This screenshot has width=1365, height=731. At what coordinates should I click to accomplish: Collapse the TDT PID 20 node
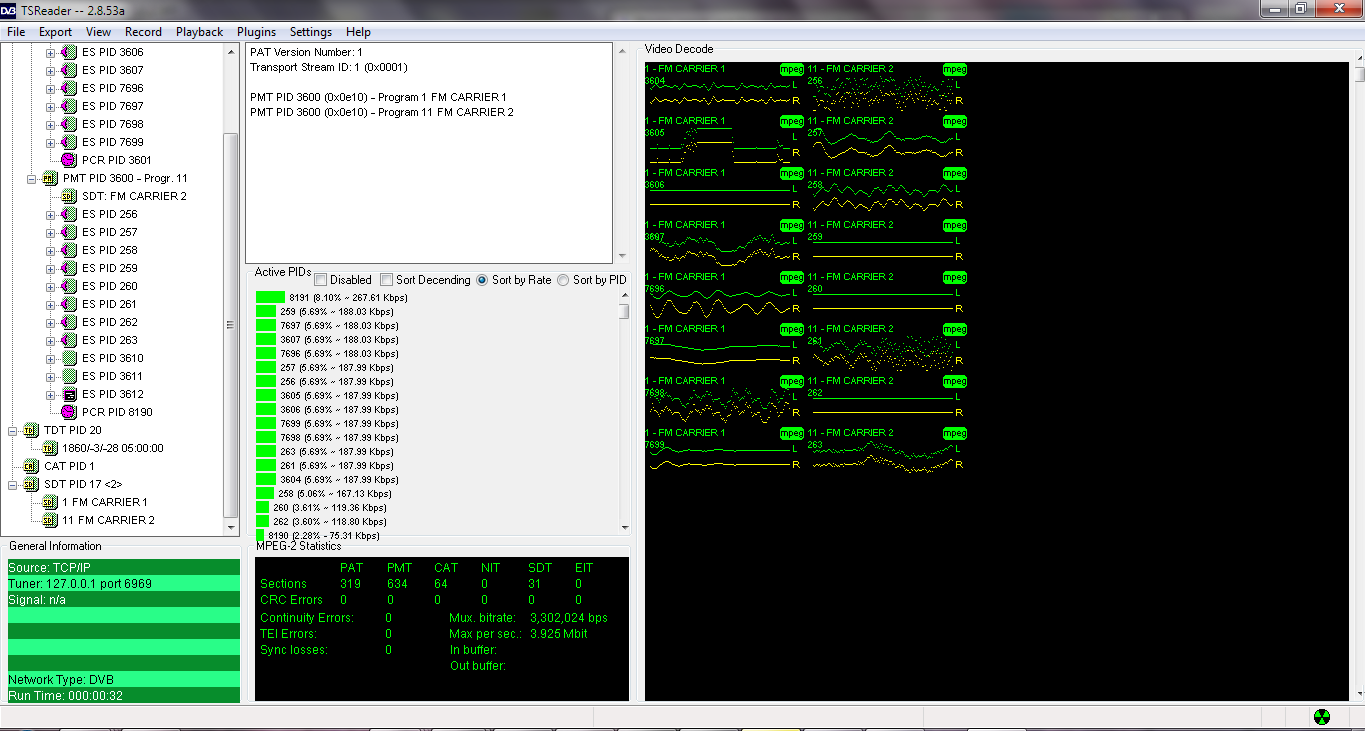click(13, 430)
